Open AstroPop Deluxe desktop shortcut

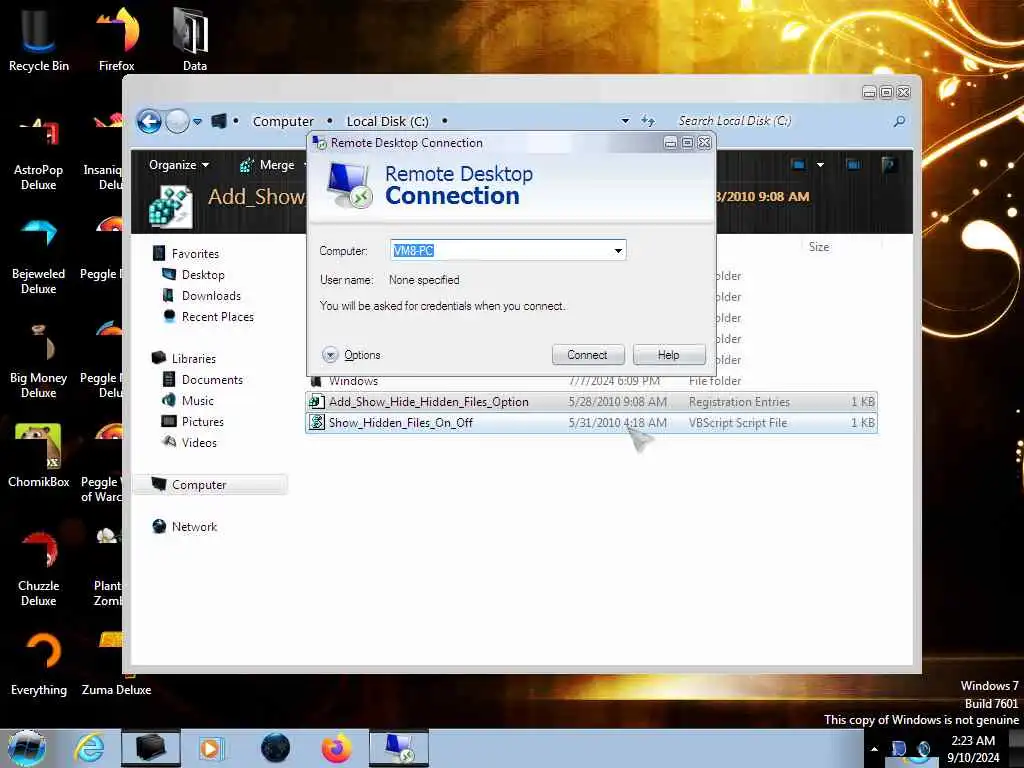[39, 154]
